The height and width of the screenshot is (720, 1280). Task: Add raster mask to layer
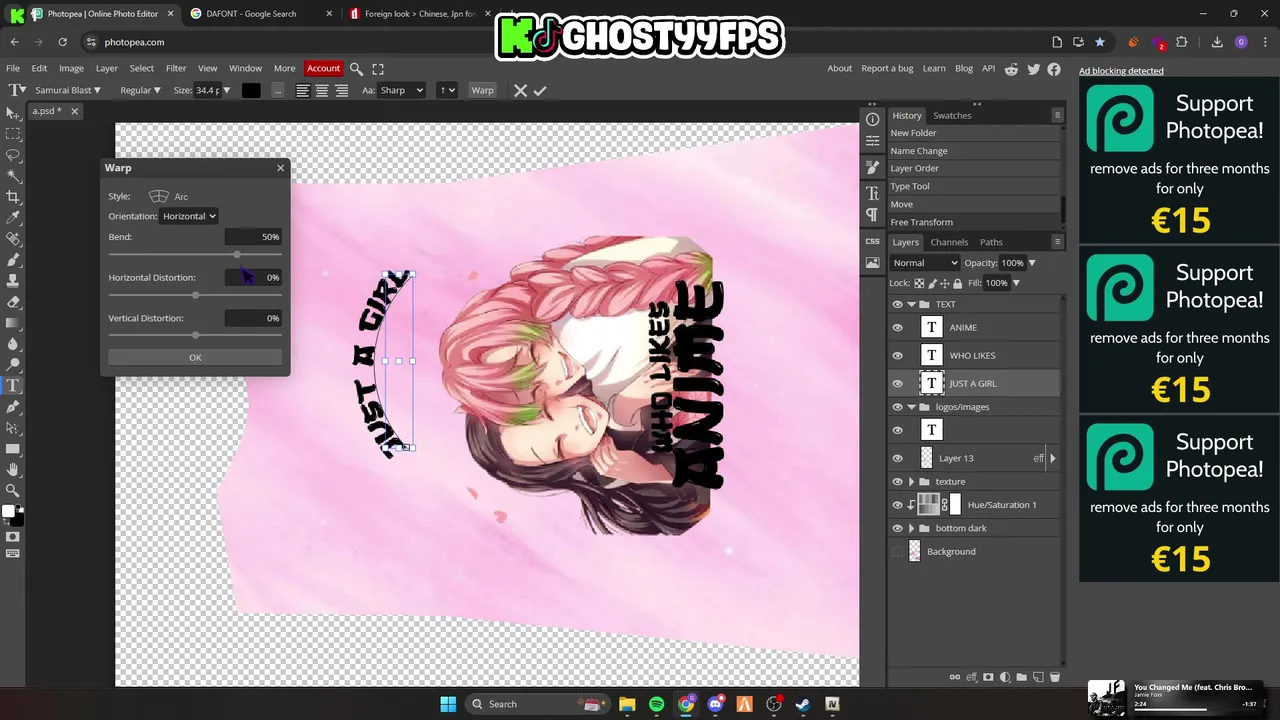(988, 677)
